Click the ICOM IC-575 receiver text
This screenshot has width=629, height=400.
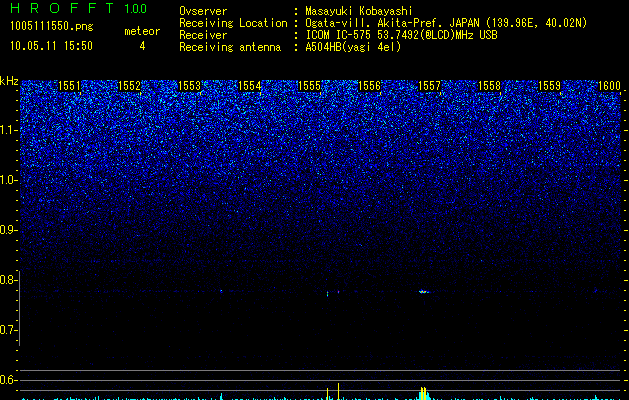click(x=401, y=35)
